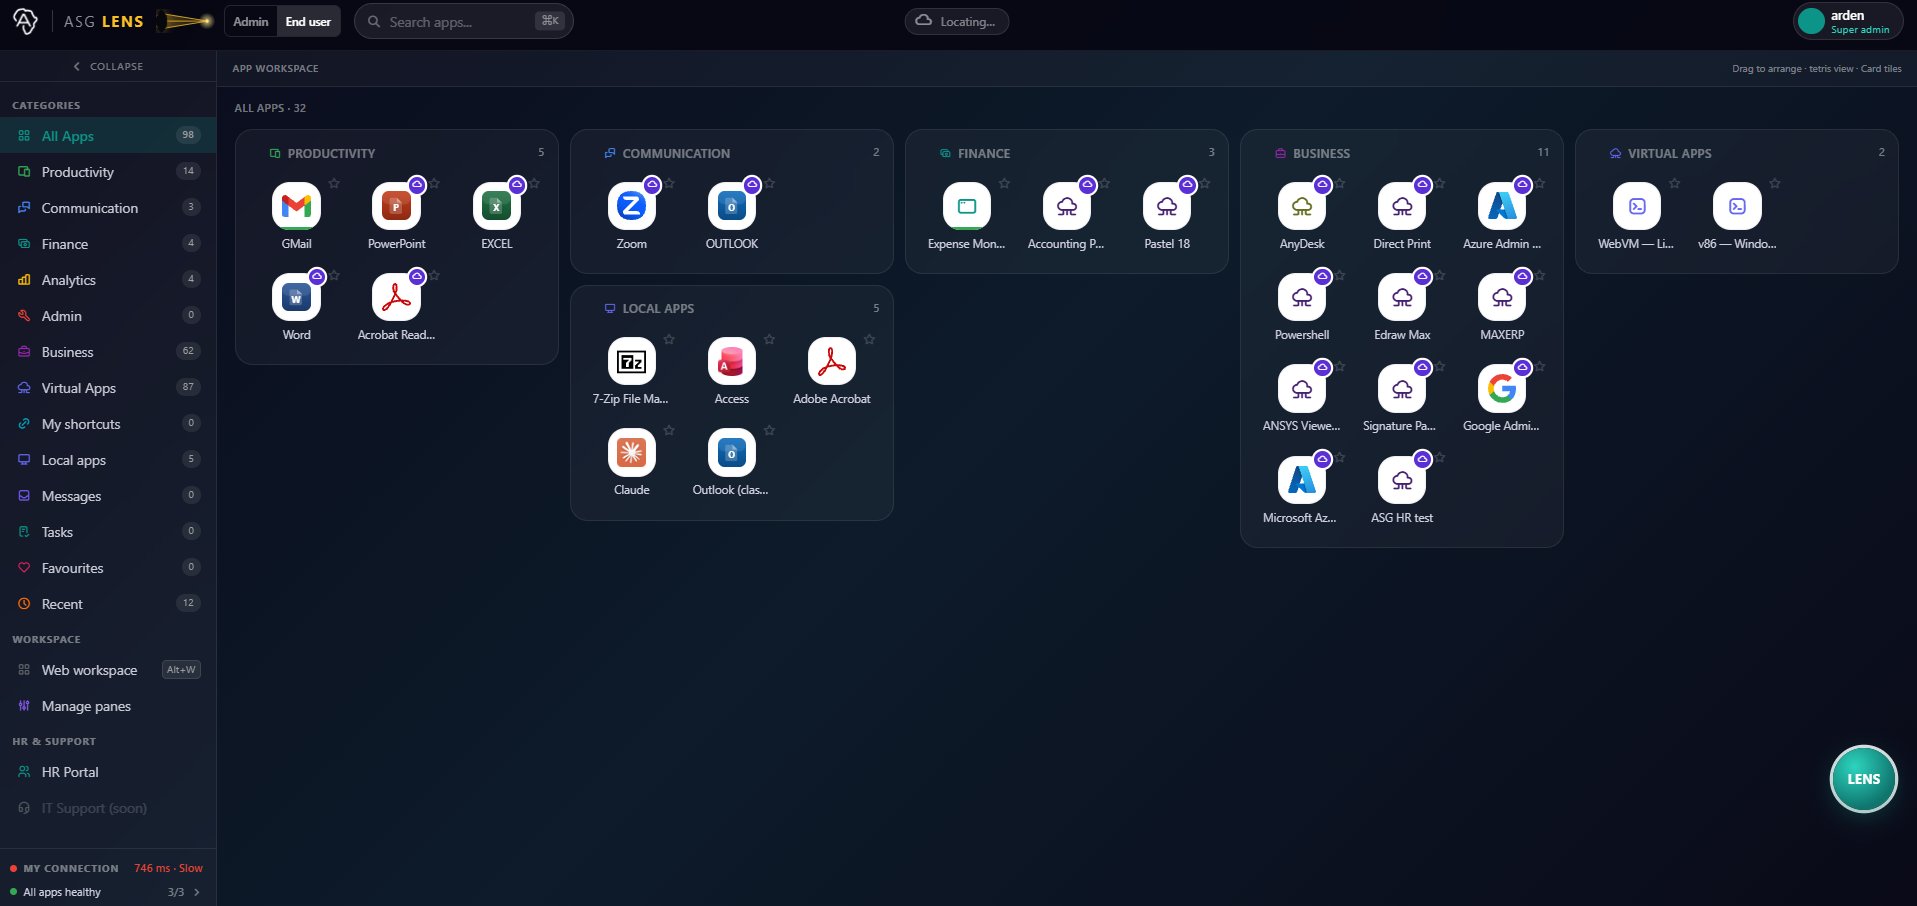The image size is (1917, 906).
Task: Collapse the left sidebar
Action: [x=108, y=66]
